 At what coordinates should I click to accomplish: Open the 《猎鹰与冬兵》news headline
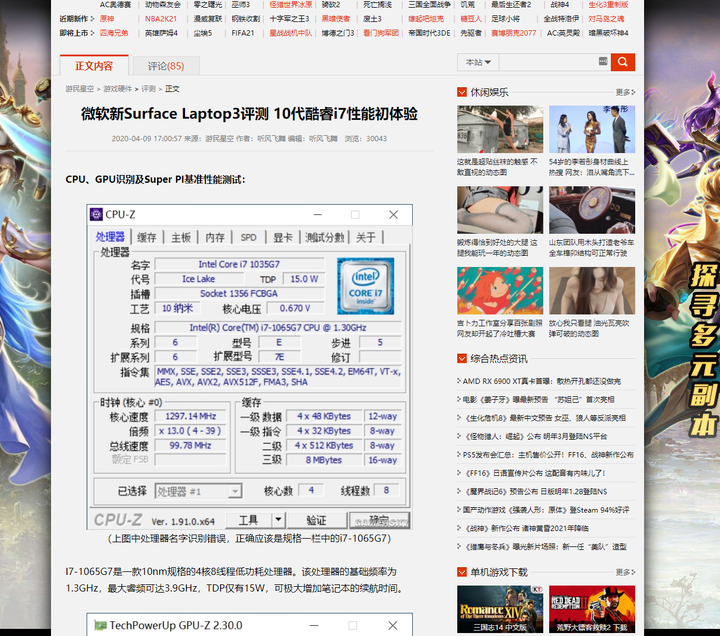pyautogui.click(x=545, y=546)
